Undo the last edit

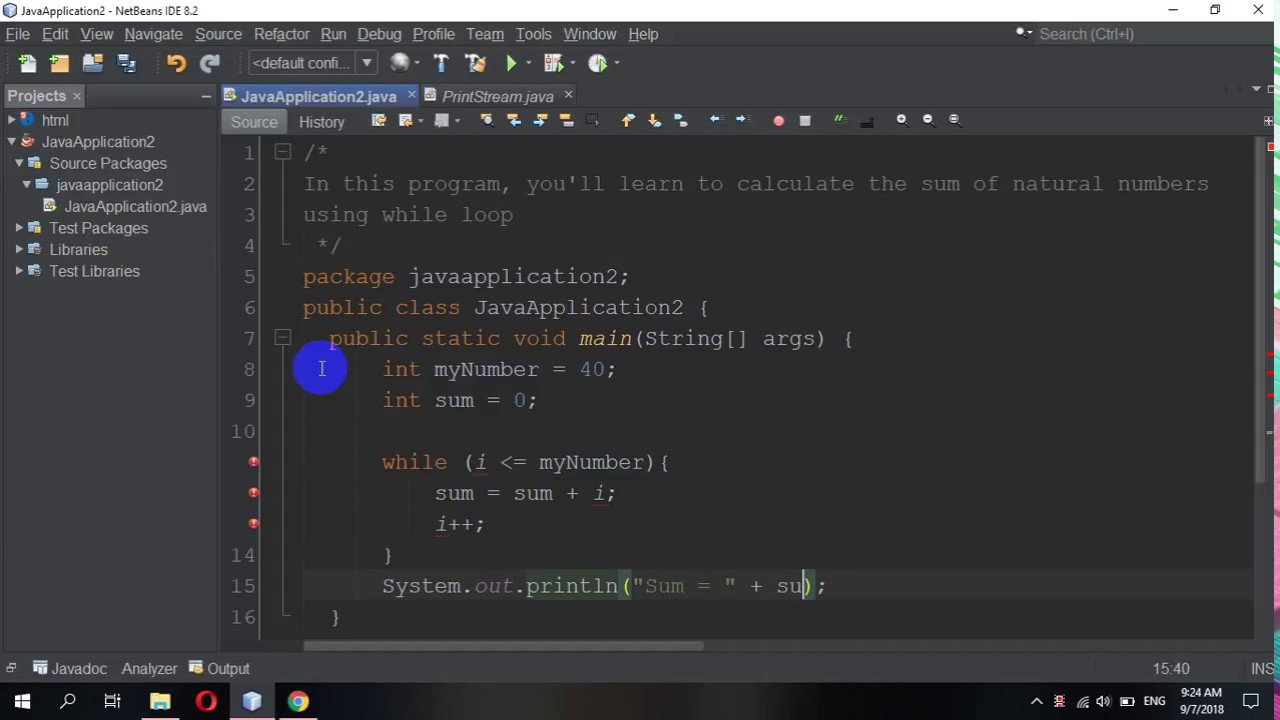coord(176,63)
